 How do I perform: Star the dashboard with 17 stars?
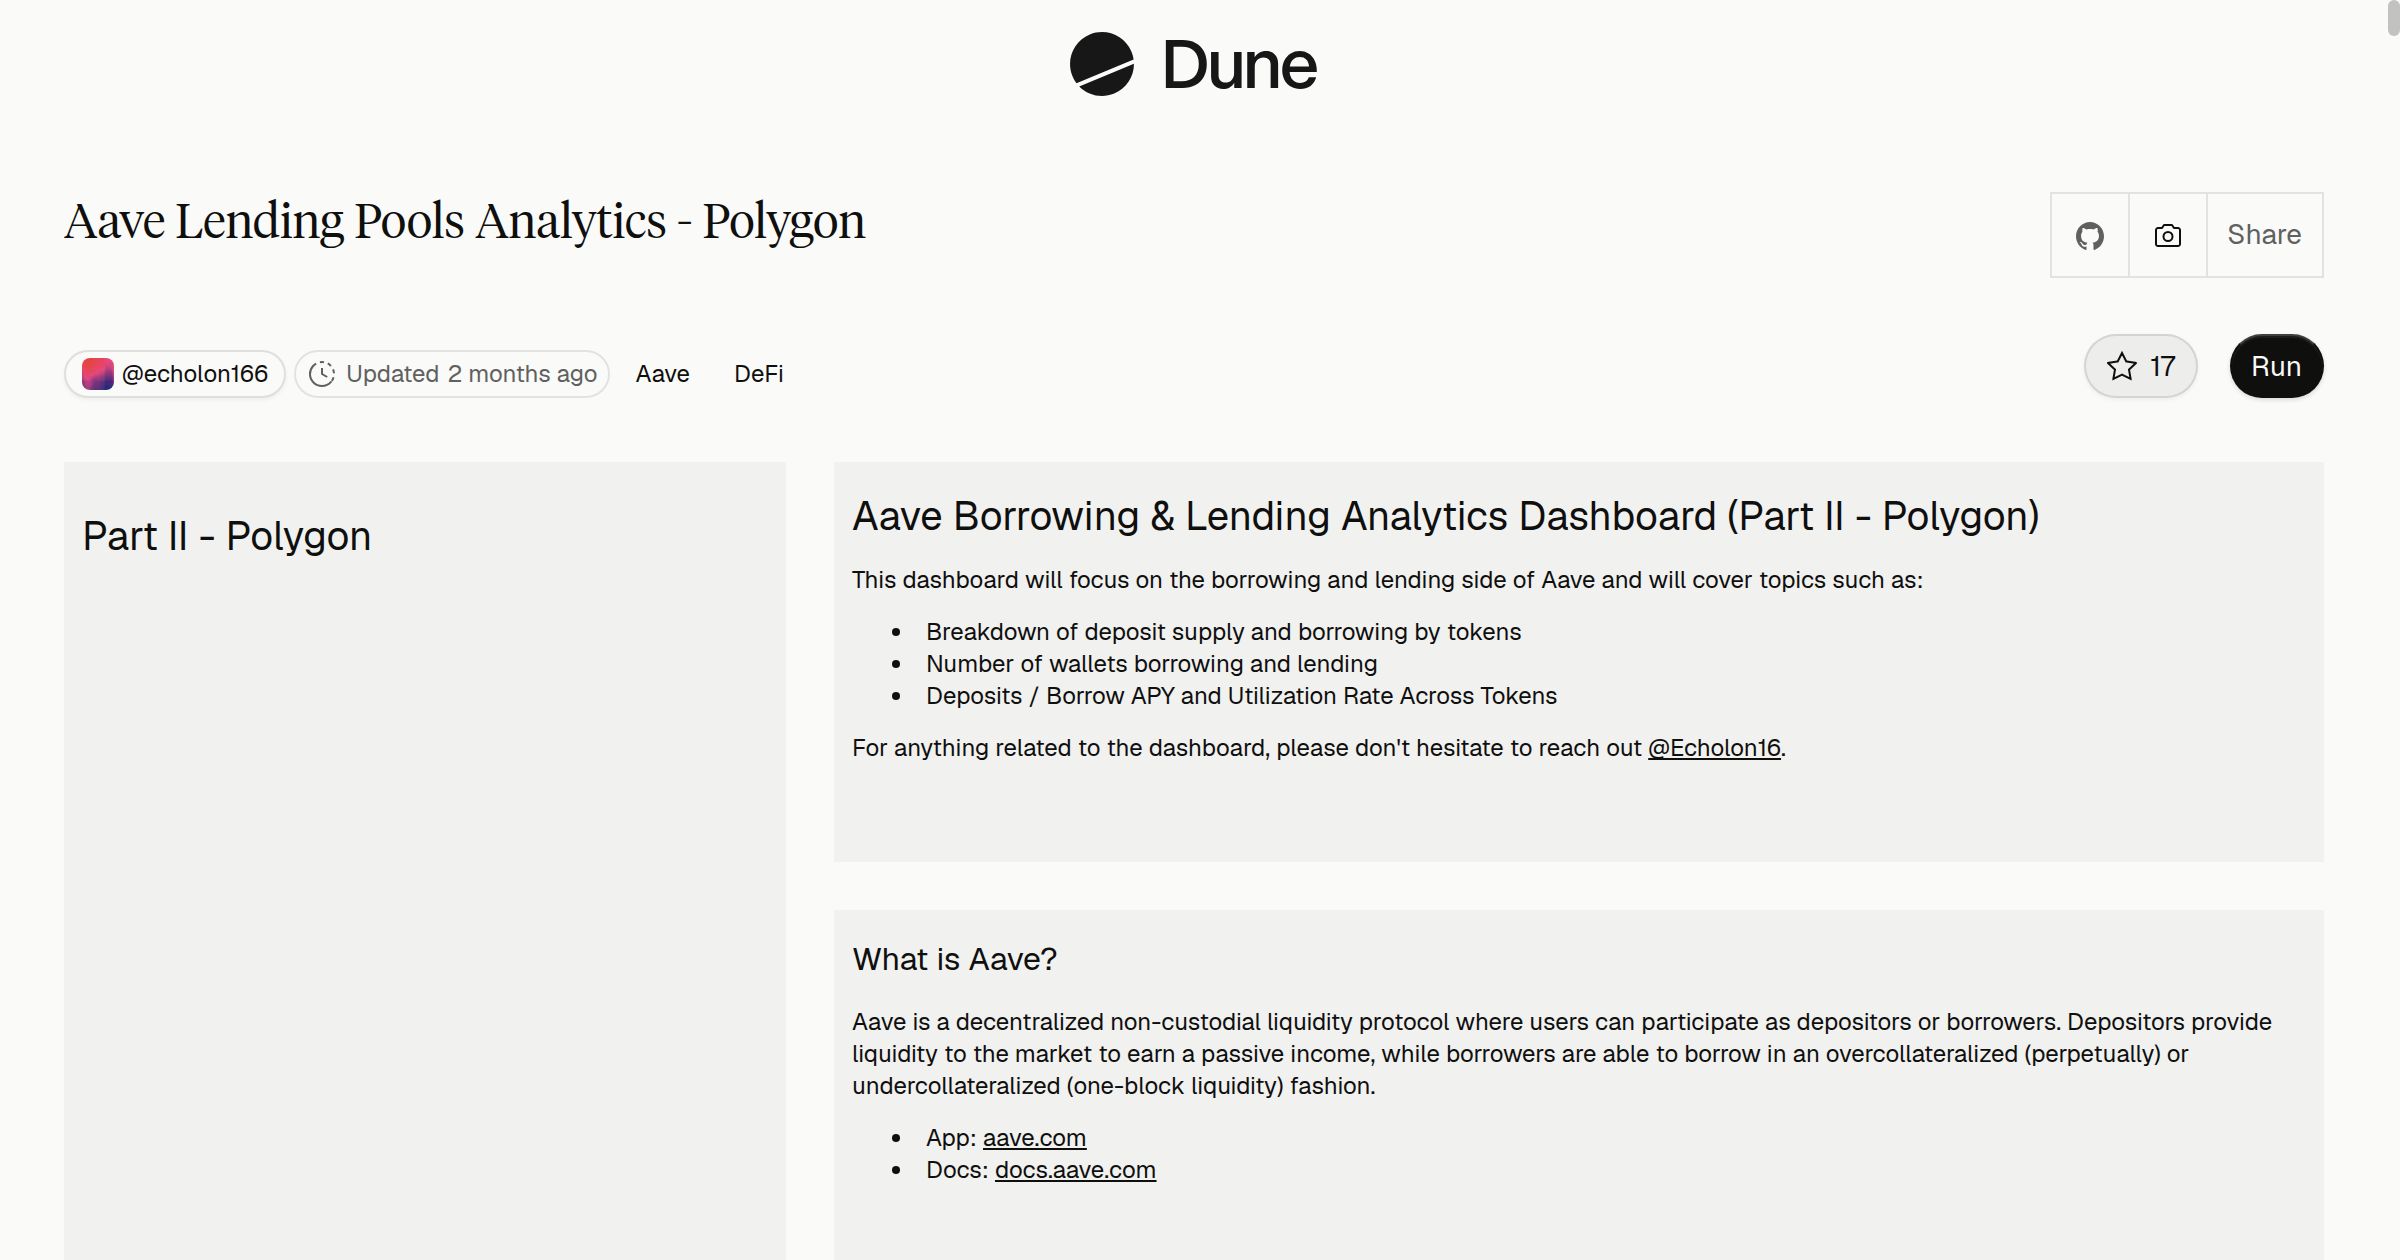pos(2140,366)
